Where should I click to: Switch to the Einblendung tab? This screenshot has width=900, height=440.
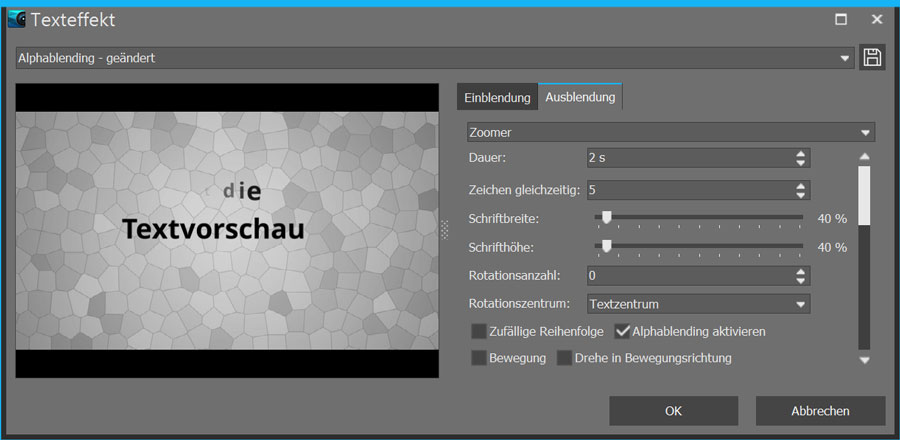point(497,97)
